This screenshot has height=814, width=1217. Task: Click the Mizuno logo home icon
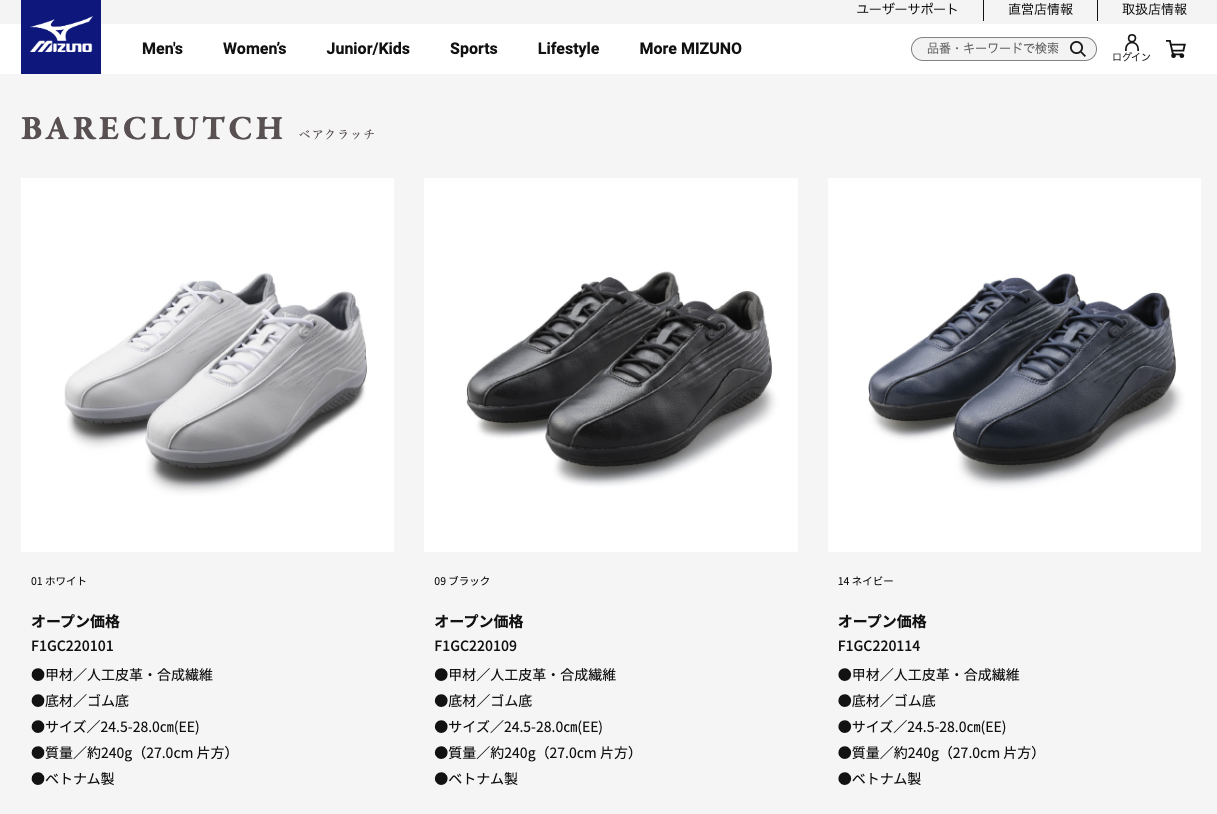61,37
